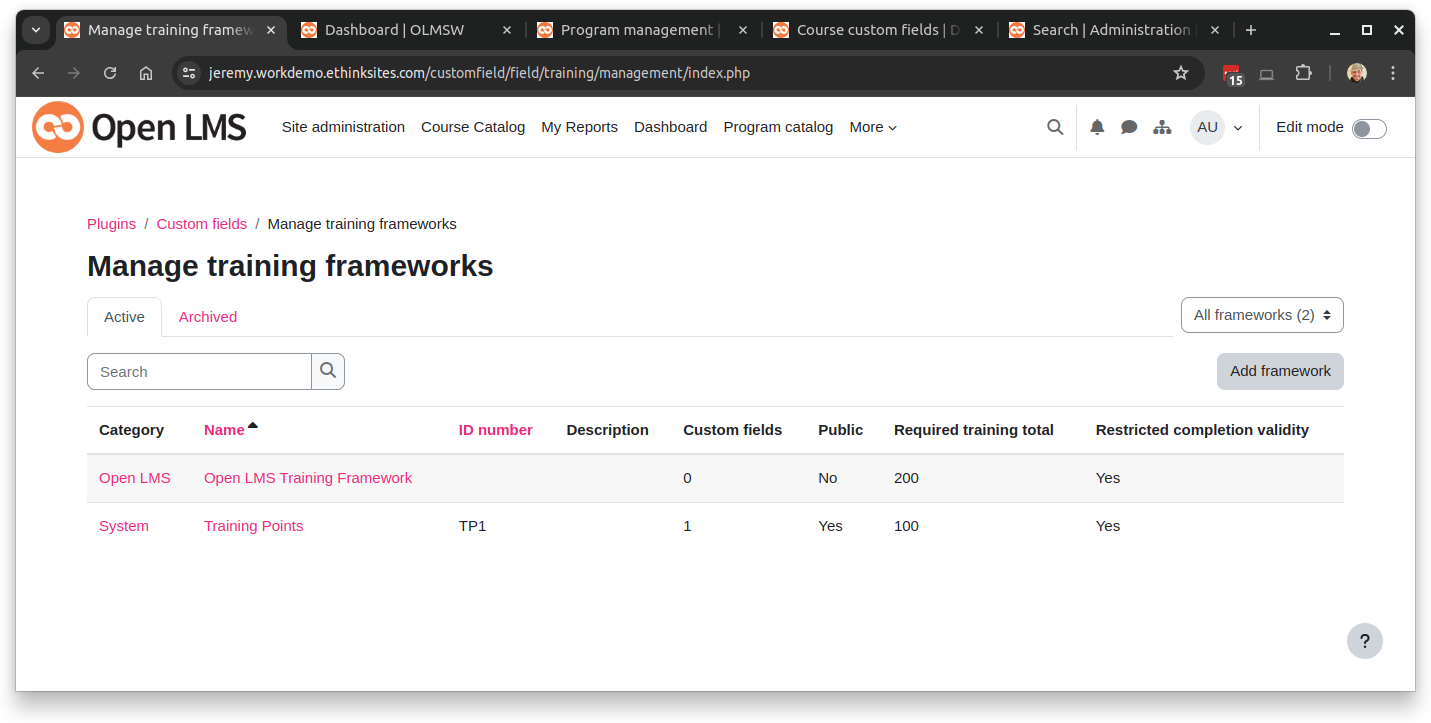Open Course Catalog in navigation
This screenshot has height=723, width=1431.
pos(473,127)
